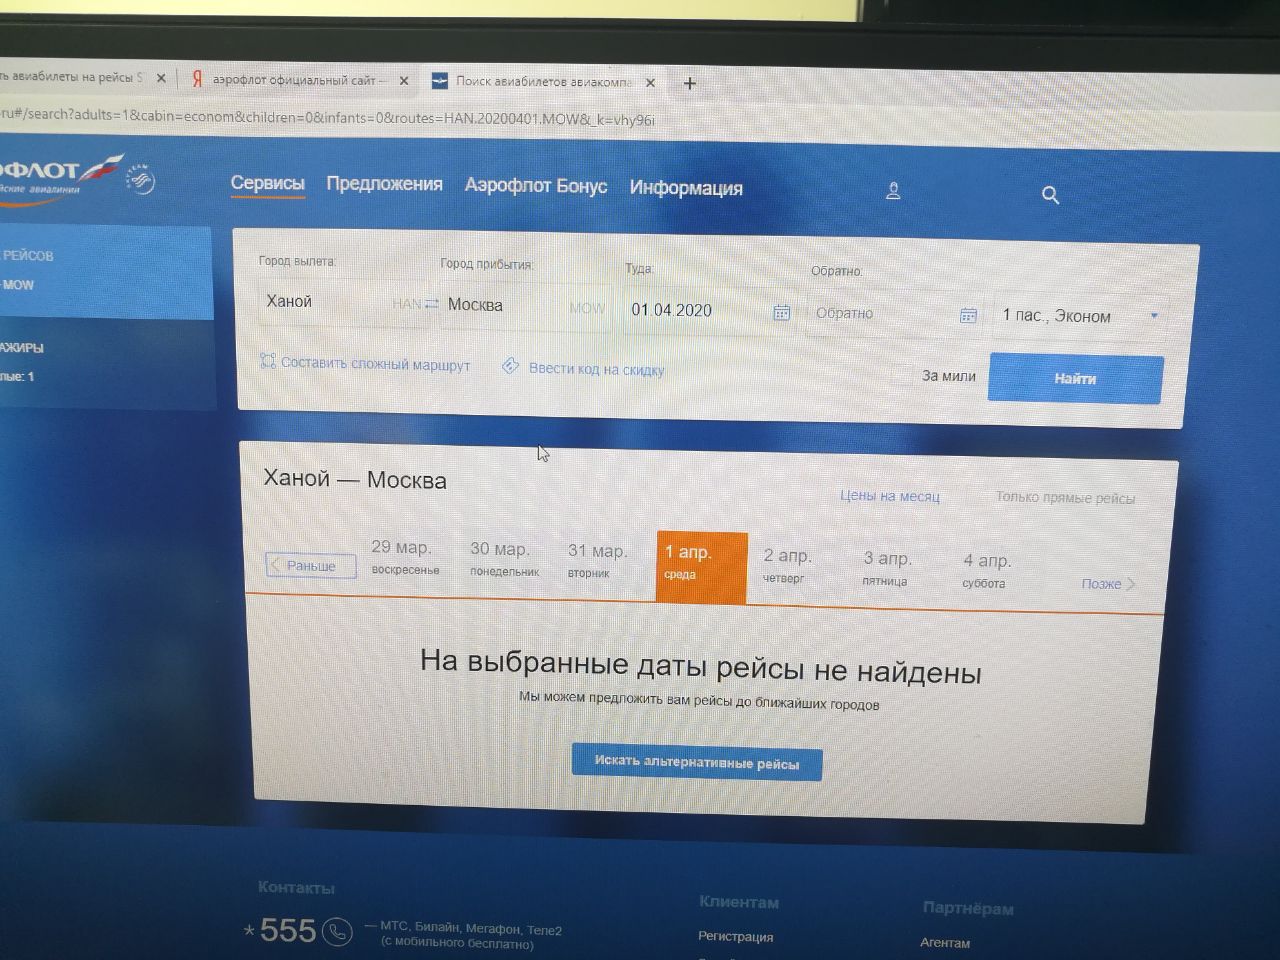Open the Информация menu
This screenshot has height=960, width=1280.
686,188
